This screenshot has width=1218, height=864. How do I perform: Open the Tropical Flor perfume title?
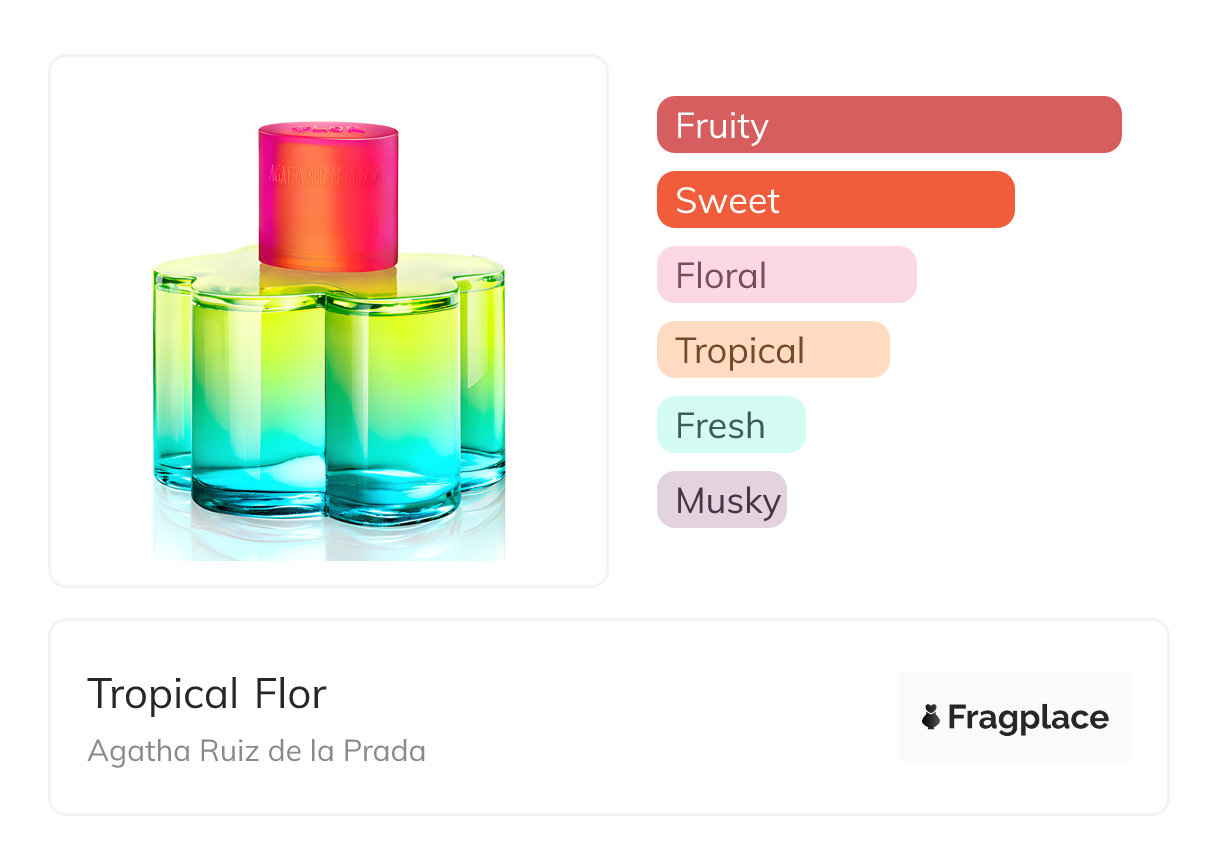point(207,694)
